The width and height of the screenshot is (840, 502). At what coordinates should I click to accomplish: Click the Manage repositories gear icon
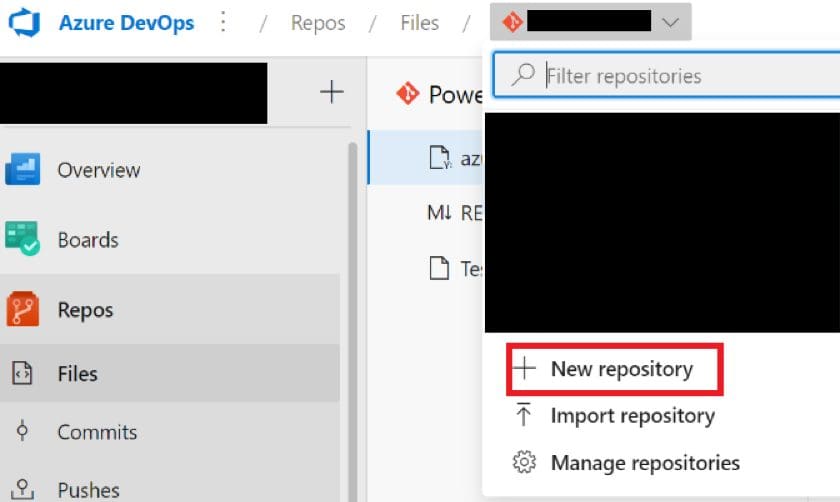523,463
